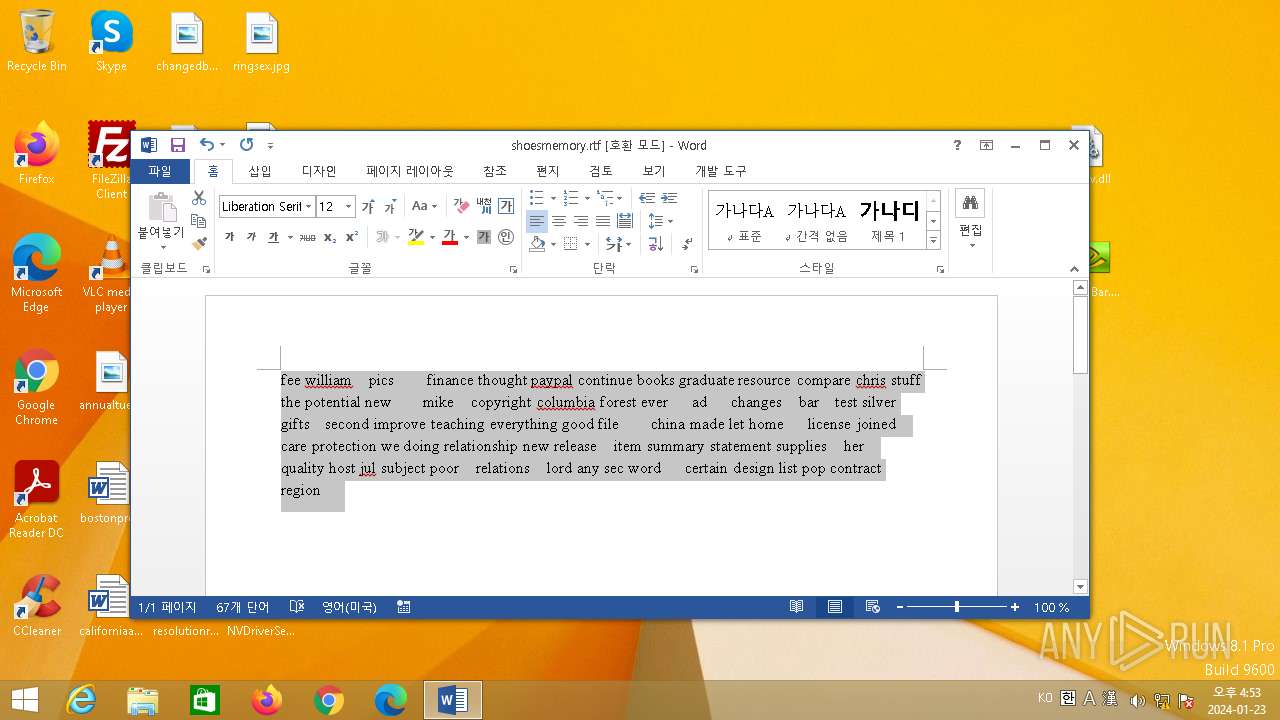Viewport: 1280px width, 720px height.
Task: Open Internet Explorer from taskbar
Action: [81, 700]
